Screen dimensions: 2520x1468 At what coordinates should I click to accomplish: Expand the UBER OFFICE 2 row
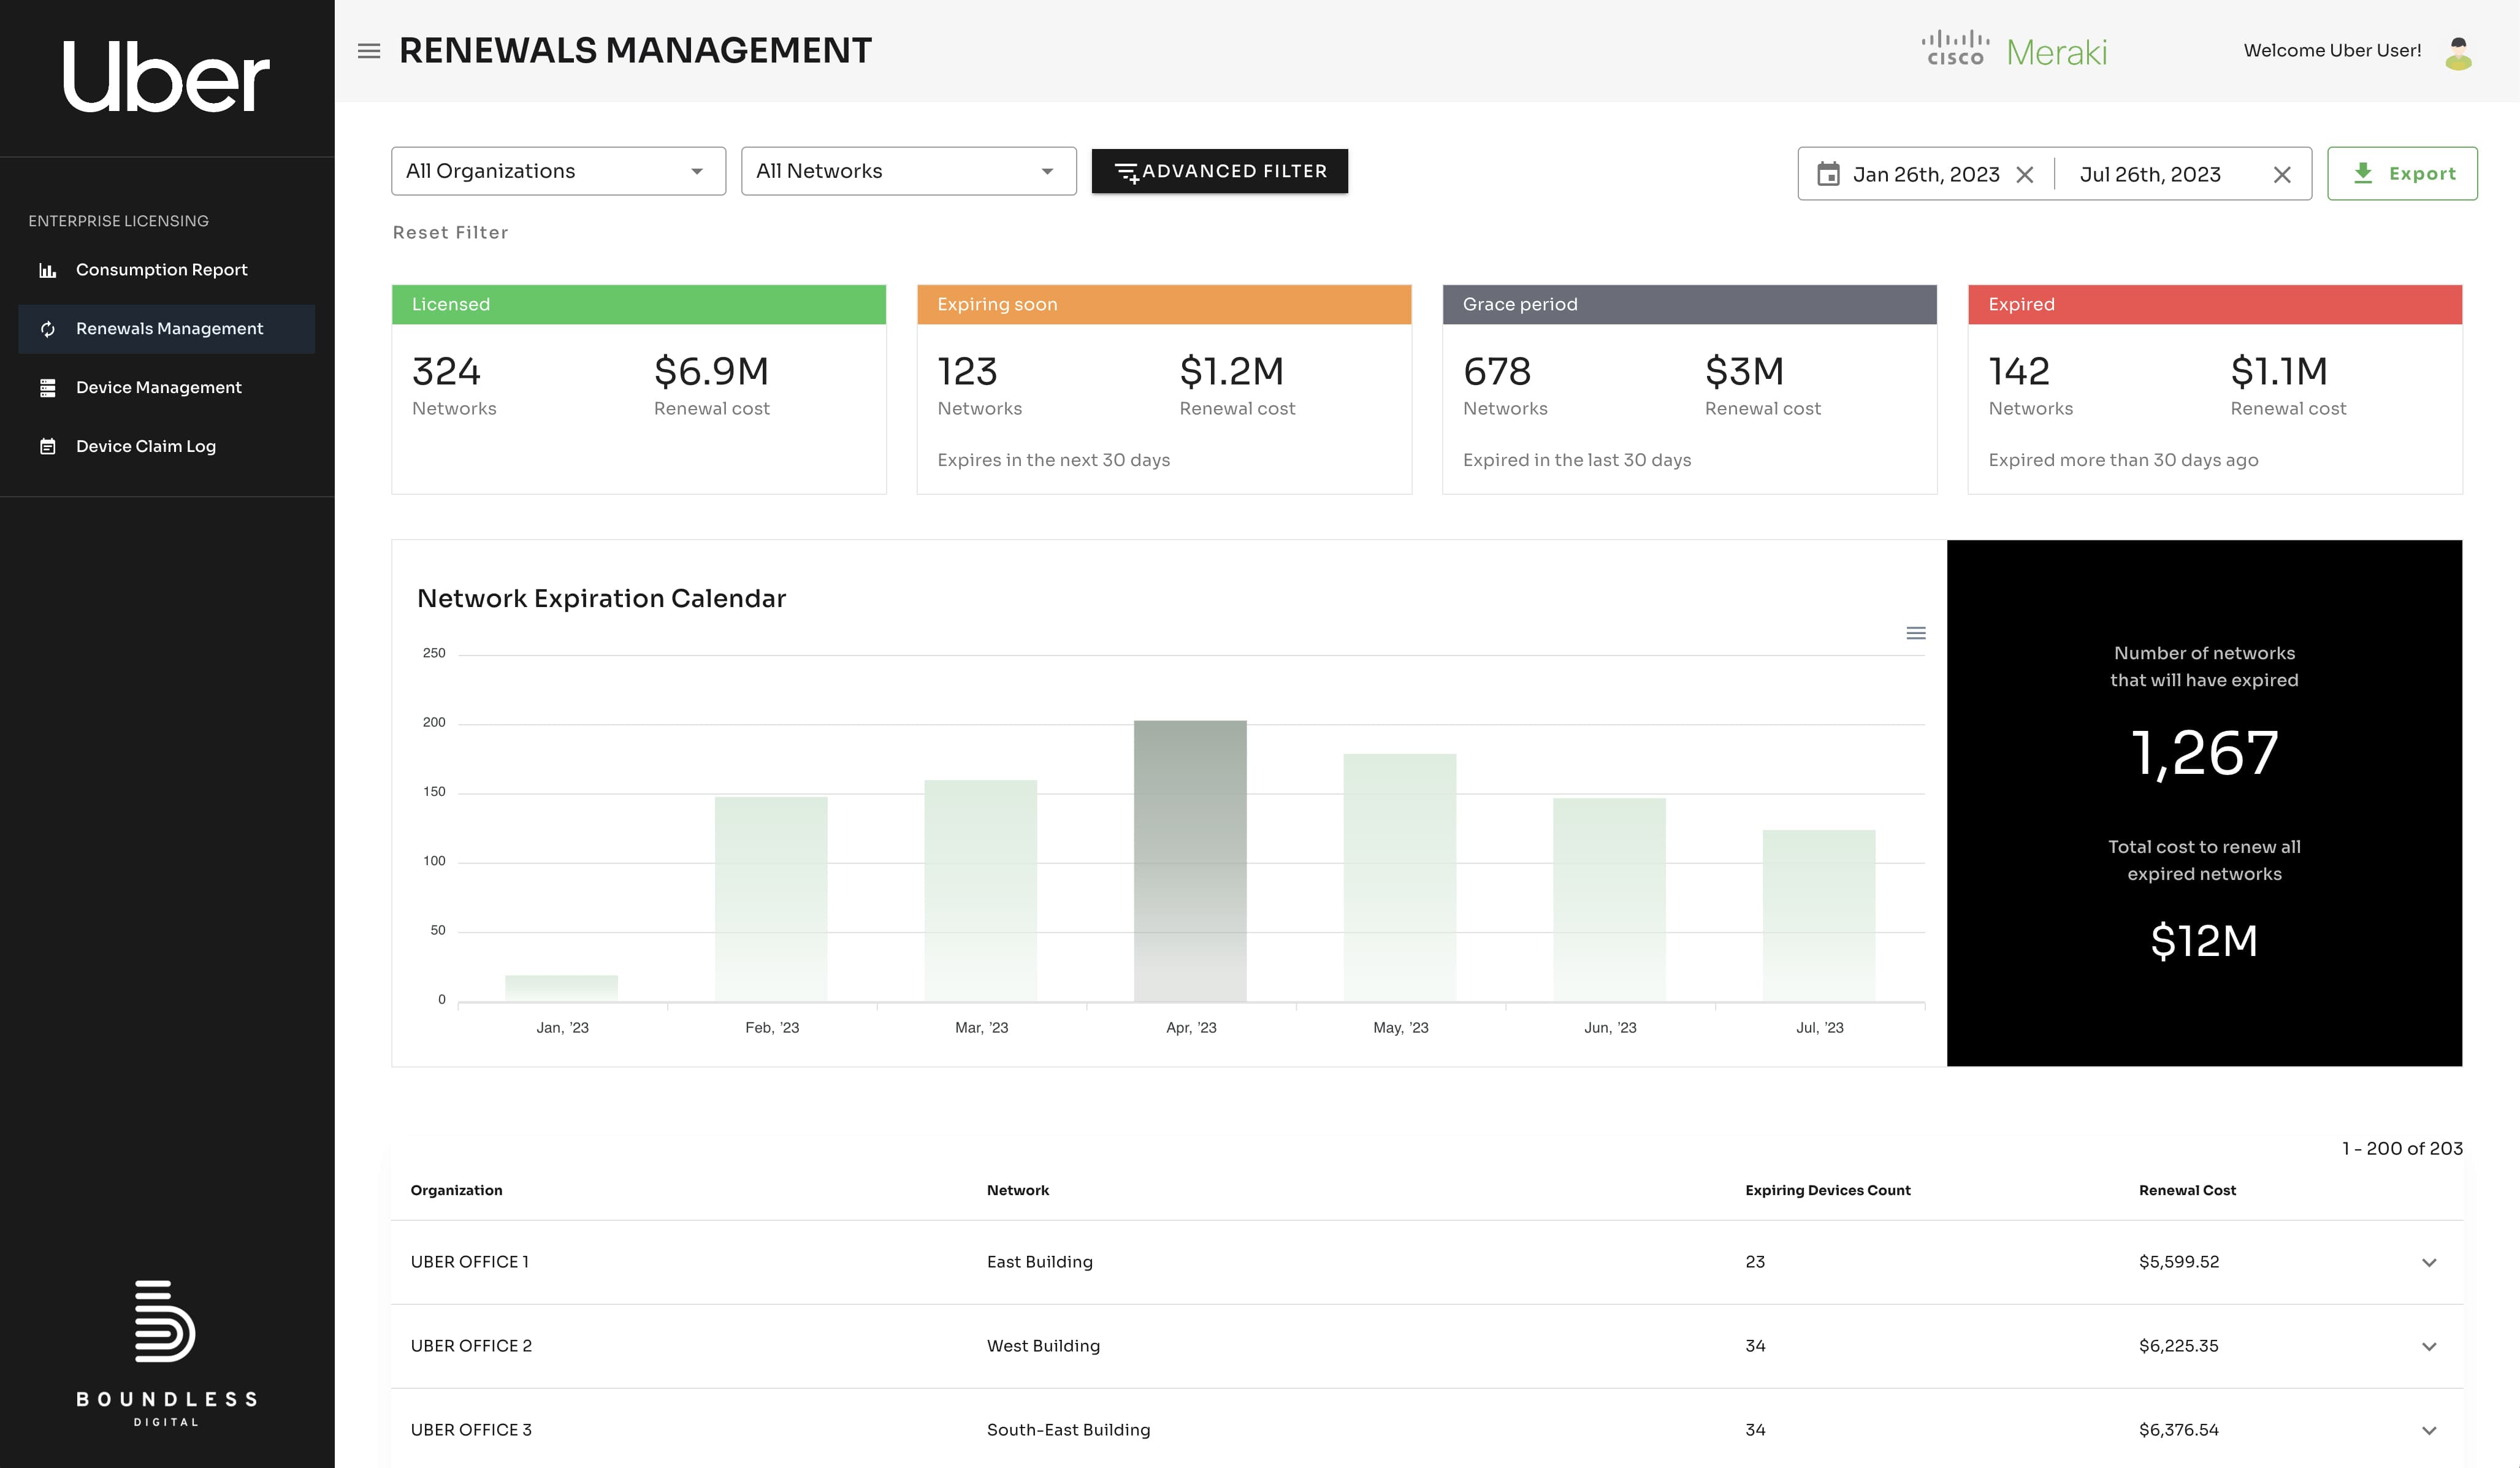[2429, 1346]
